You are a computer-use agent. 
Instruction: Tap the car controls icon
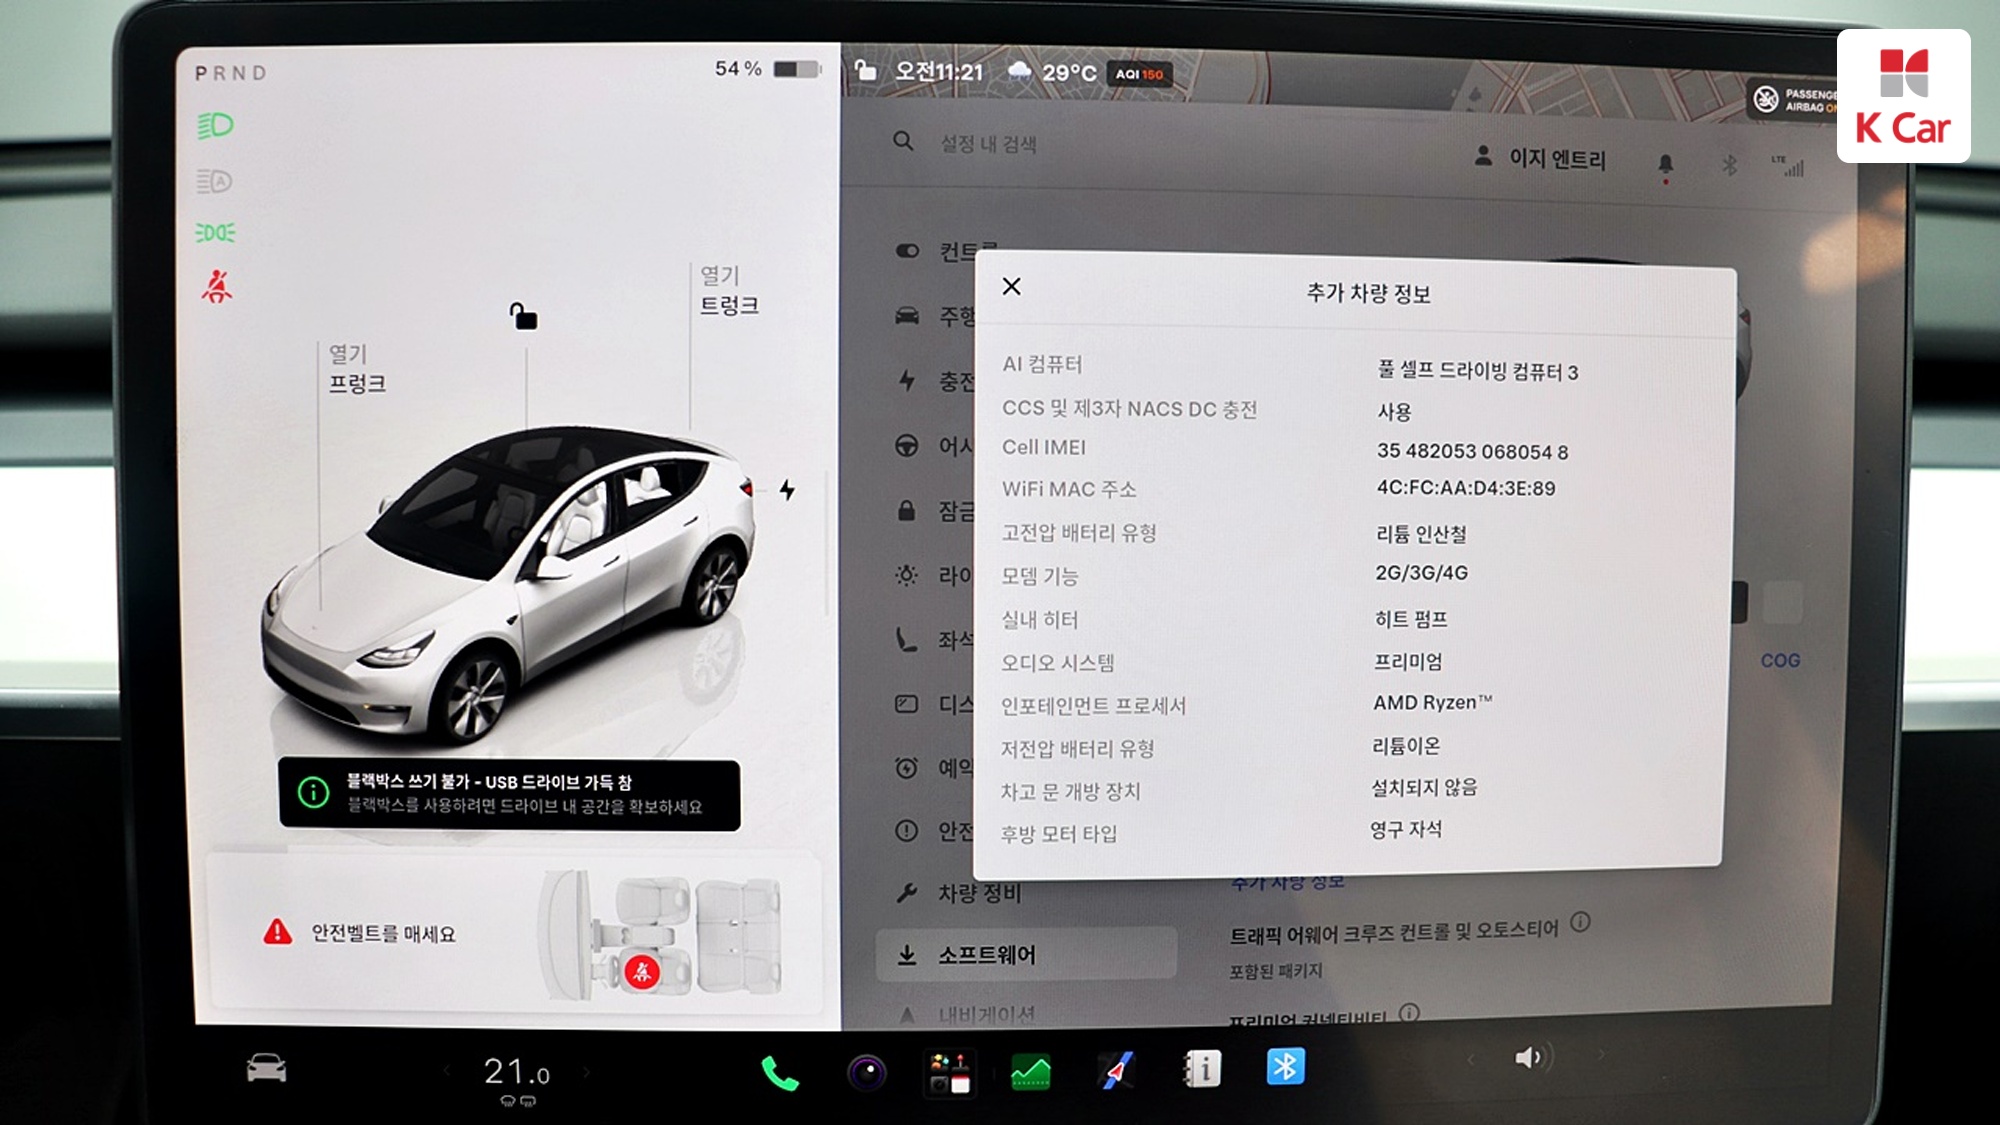click(x=266, y=1069)
